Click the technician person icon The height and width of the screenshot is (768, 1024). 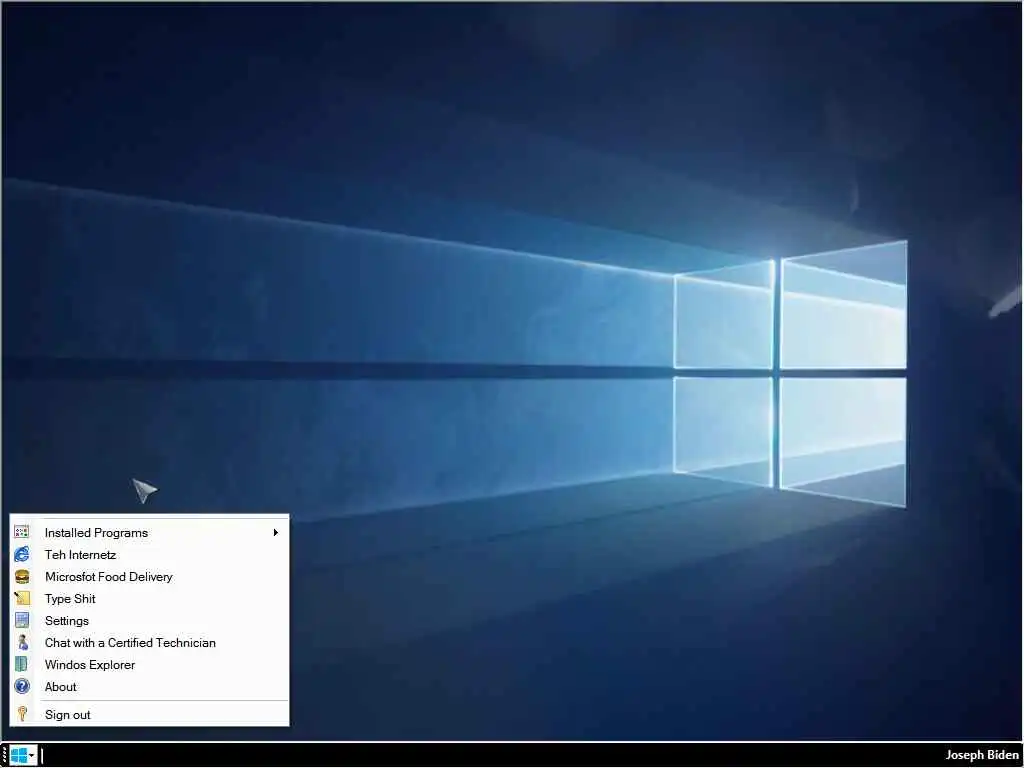click(x=22, y=643)
